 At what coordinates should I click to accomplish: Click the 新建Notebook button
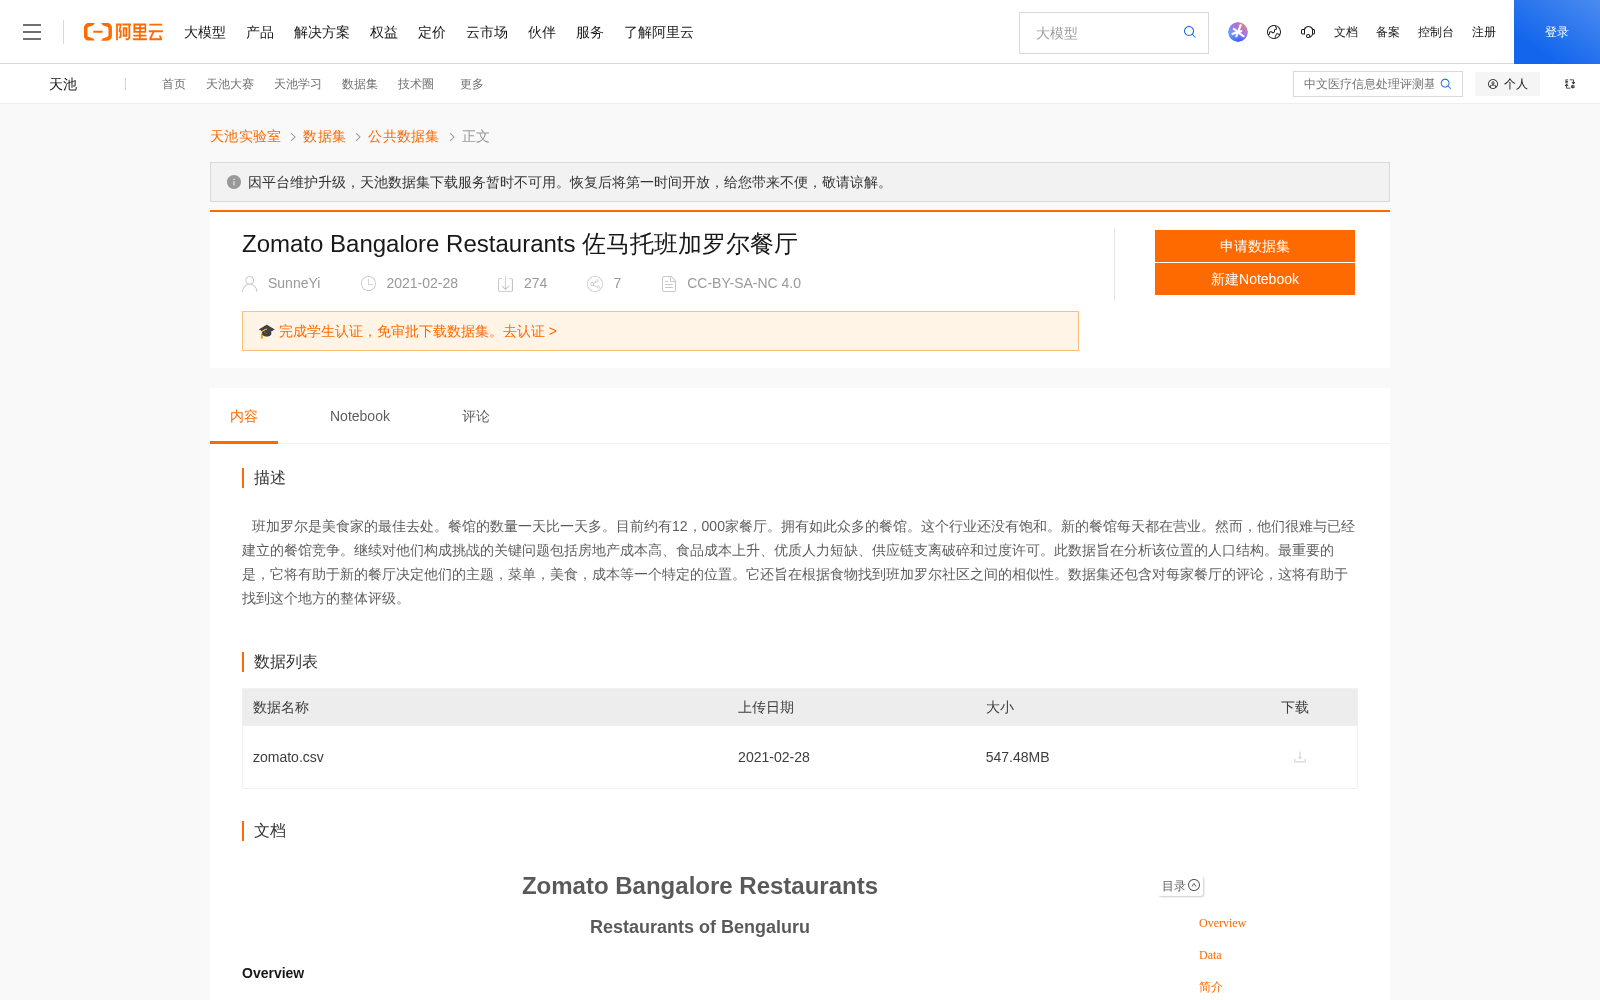[1255, 279]
